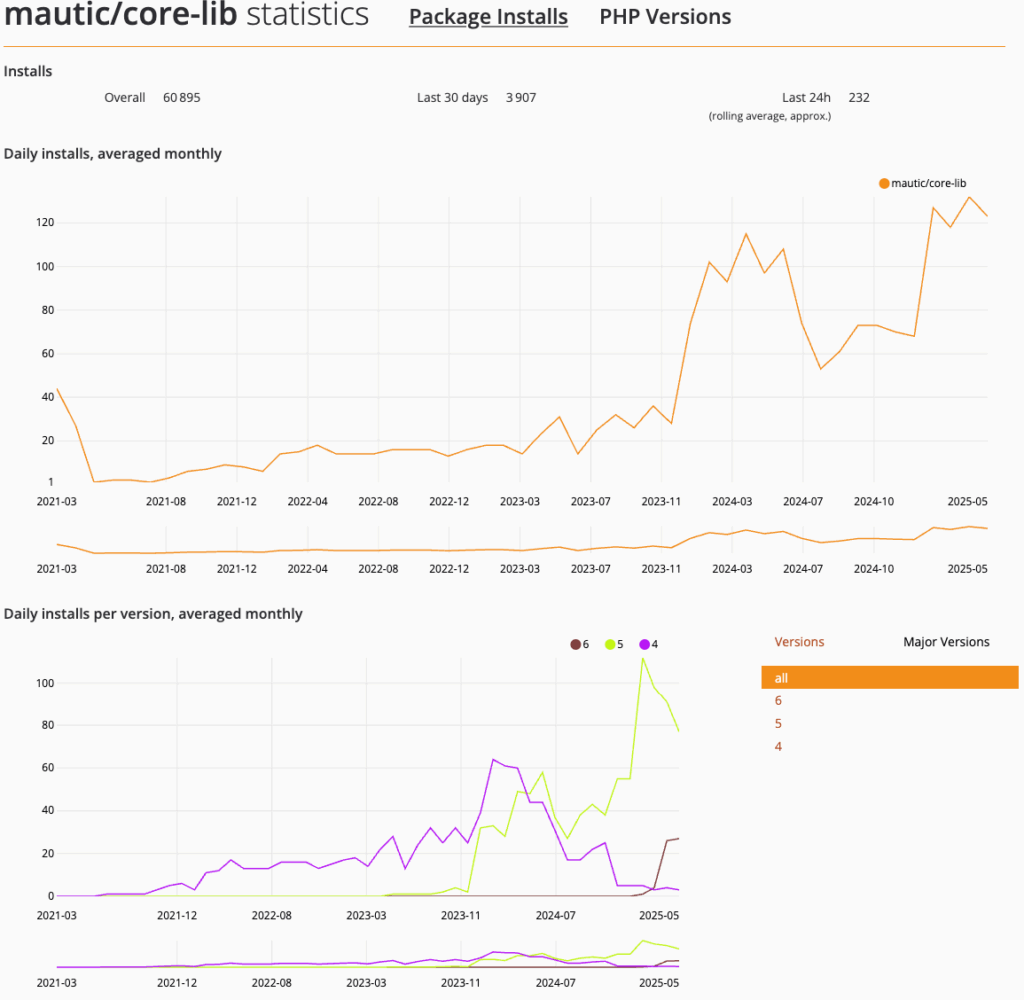Switch back to the Versions view

pyautogui.click(x=799, y=641)
